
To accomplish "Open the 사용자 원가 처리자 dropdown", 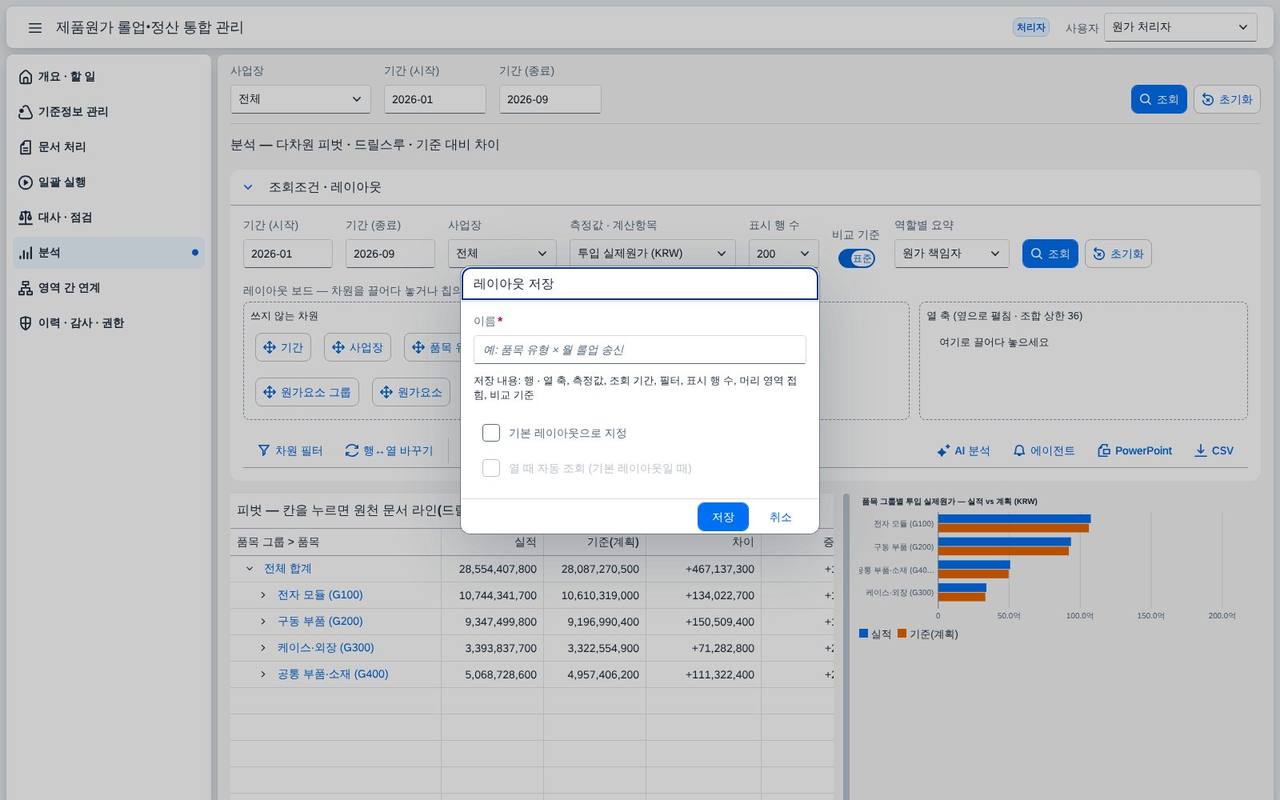I will click(x=1180, y=28).
